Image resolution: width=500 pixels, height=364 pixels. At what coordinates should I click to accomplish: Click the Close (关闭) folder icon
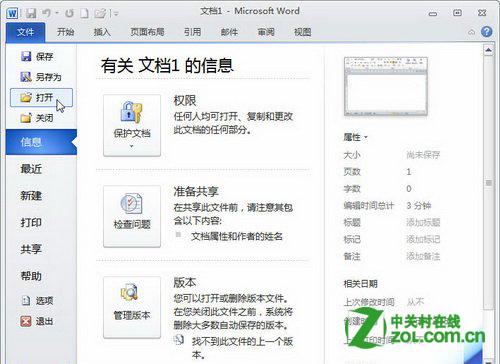tap(26, 118)
